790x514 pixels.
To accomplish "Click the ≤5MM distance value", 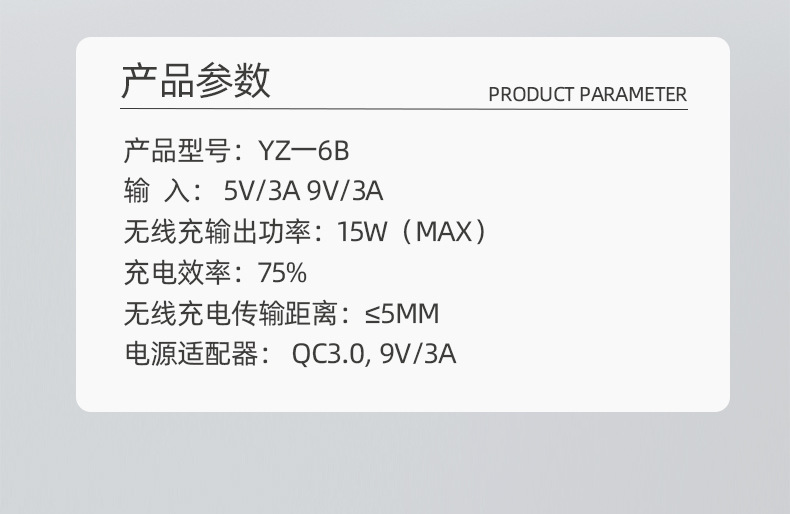I will point(402,313).
